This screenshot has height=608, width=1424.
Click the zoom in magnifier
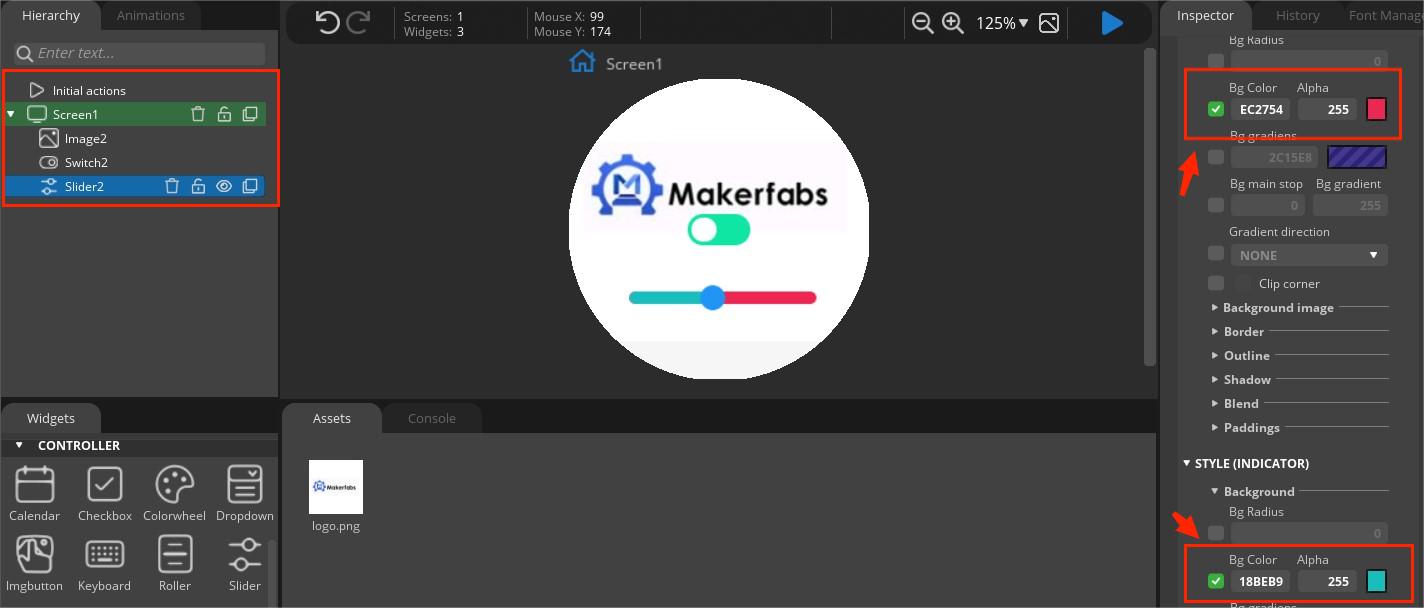(x=953, y=23)
